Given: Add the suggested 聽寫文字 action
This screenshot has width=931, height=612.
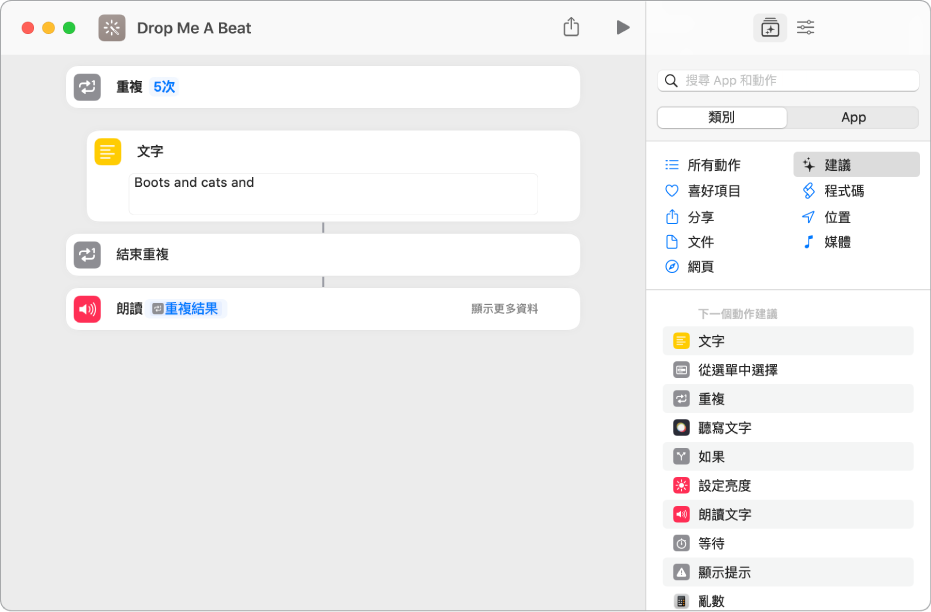Looking at the screenshot, I should 788,428.
